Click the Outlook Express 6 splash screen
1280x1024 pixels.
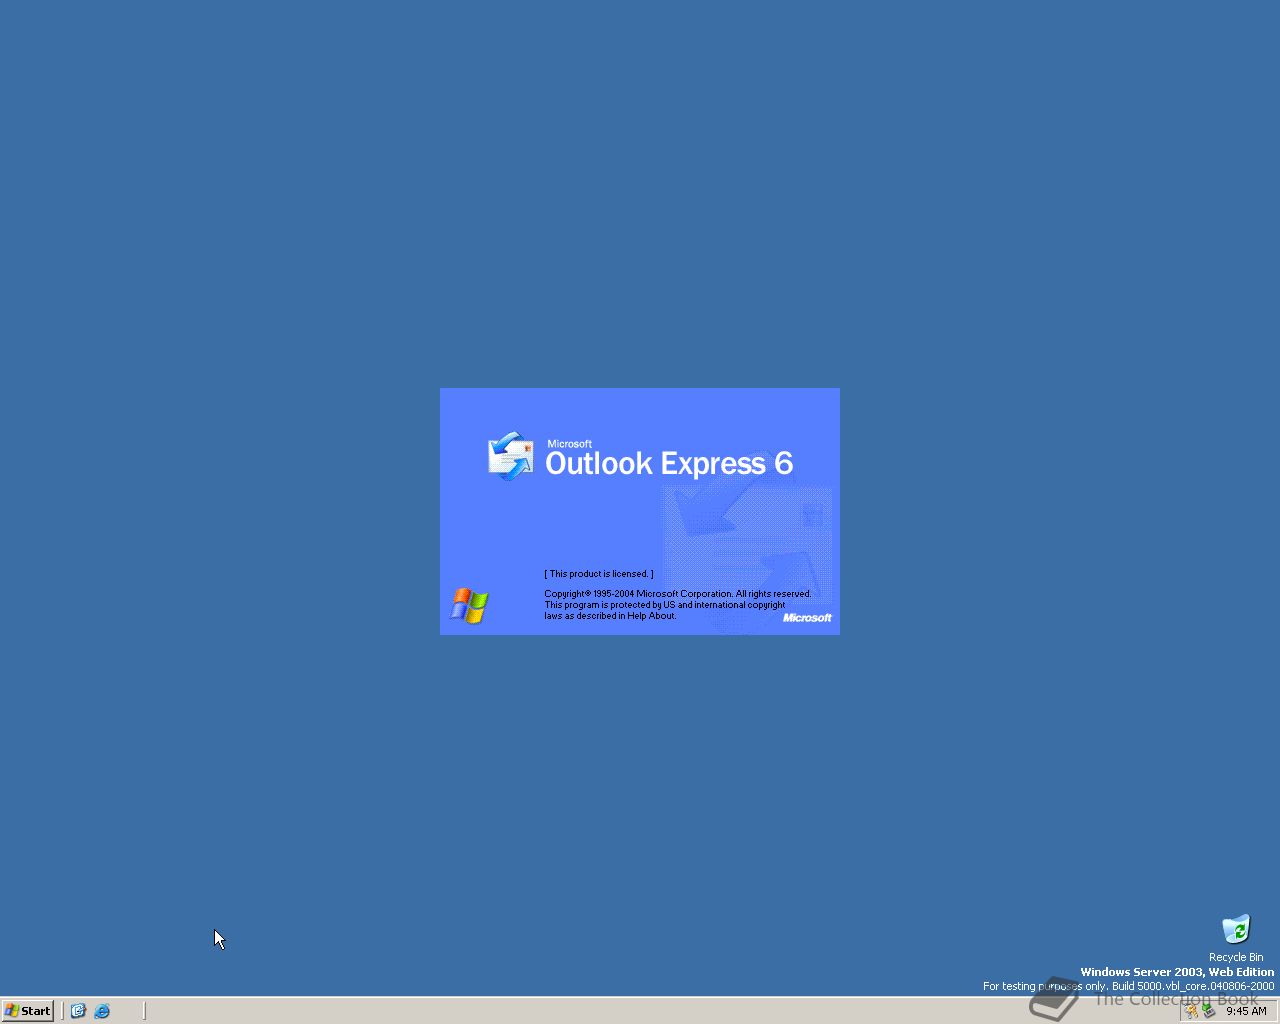coord(640,511)
